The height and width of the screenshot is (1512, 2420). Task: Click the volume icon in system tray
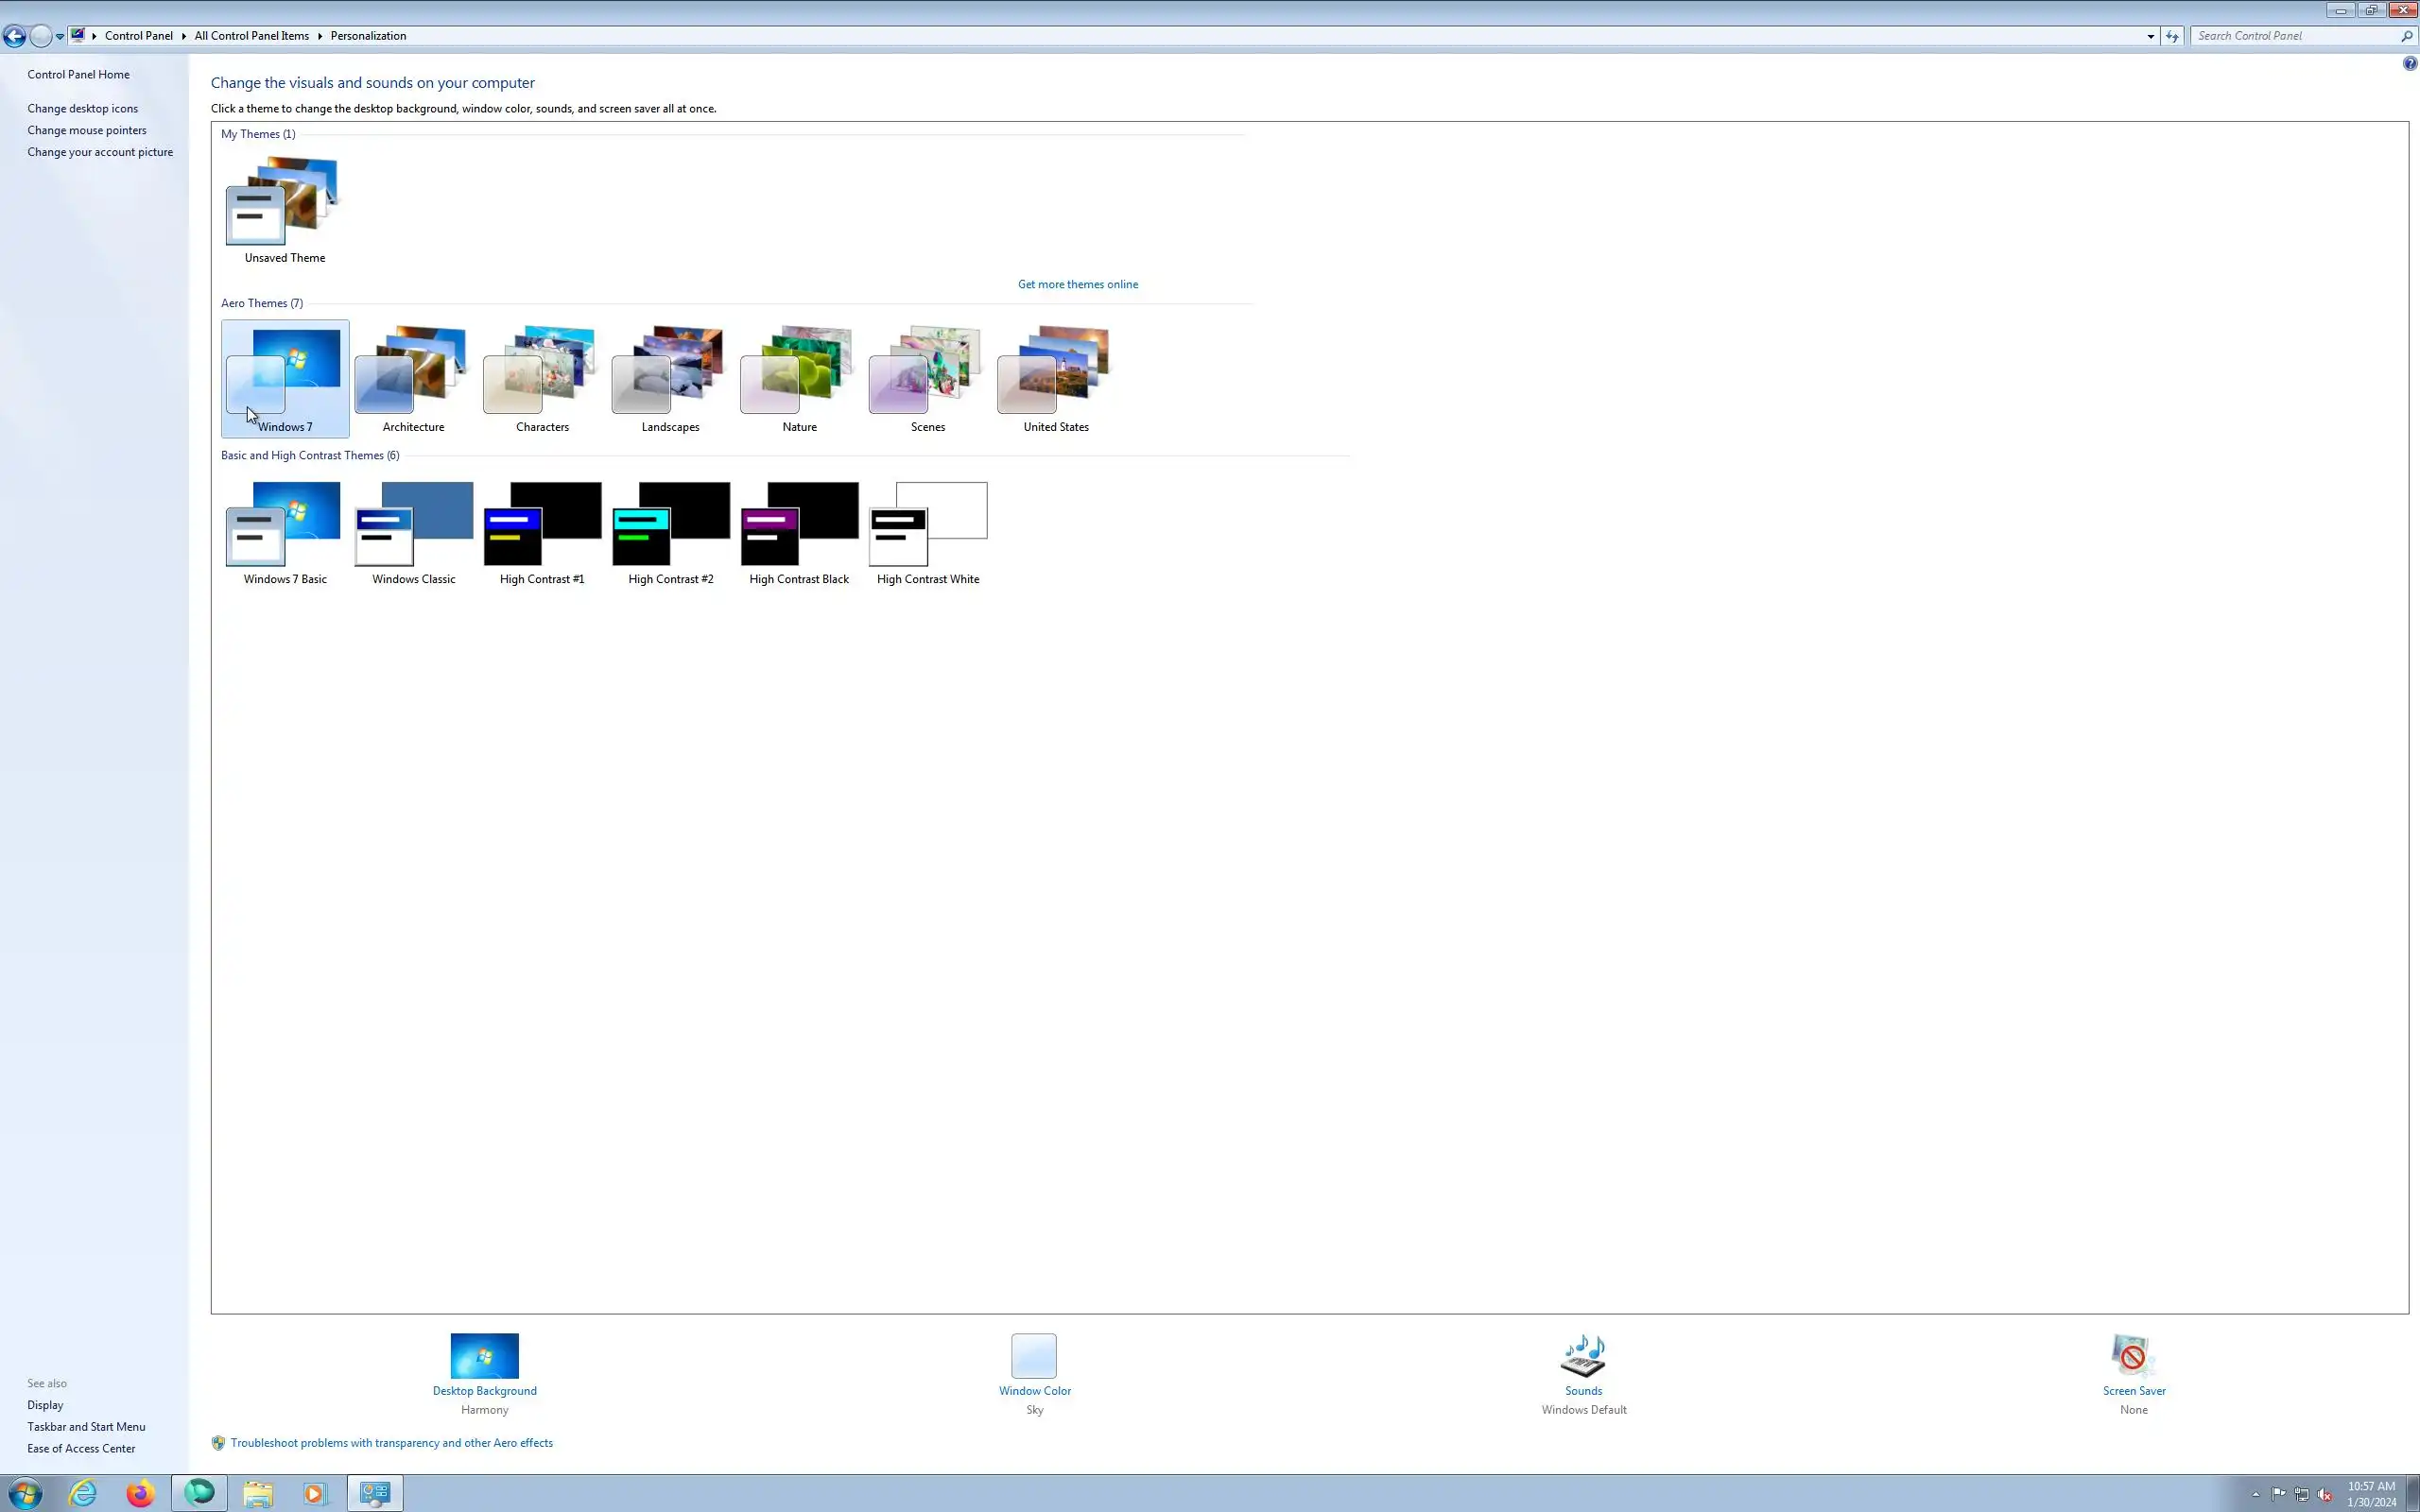(x=2324, y=1494)
